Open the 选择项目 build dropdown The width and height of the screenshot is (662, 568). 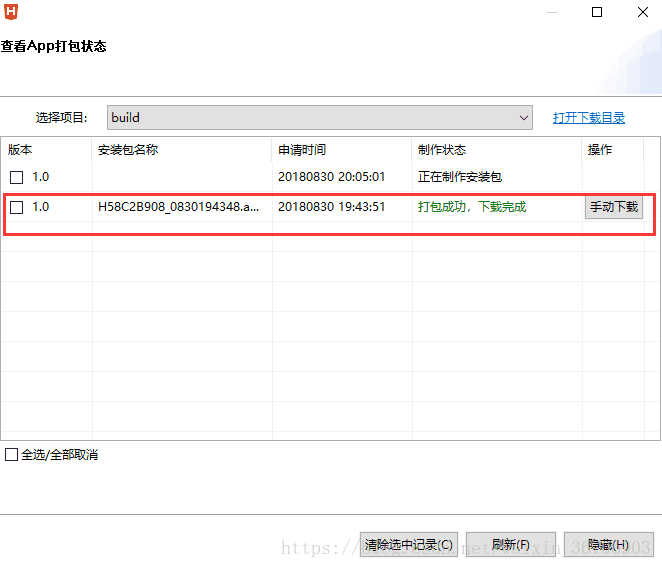click(320, 117)
